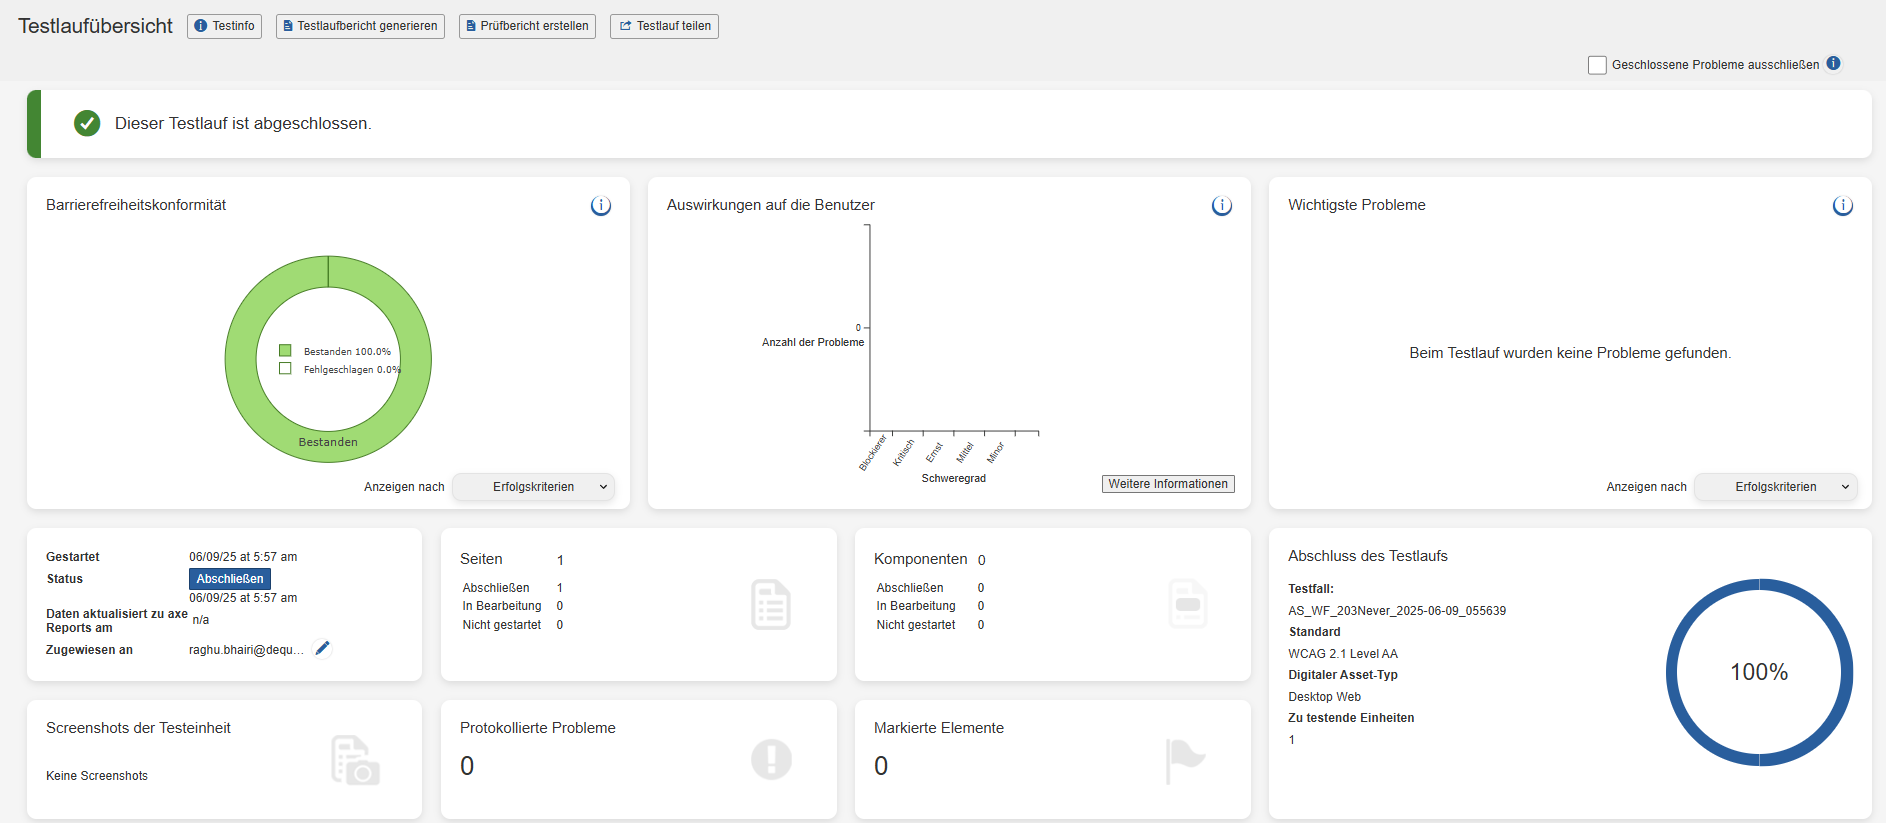This screenshot has width=1886, height=823.
Task: Click the Protokollierte Probleme exclamation icon
Action: [771, 759]
